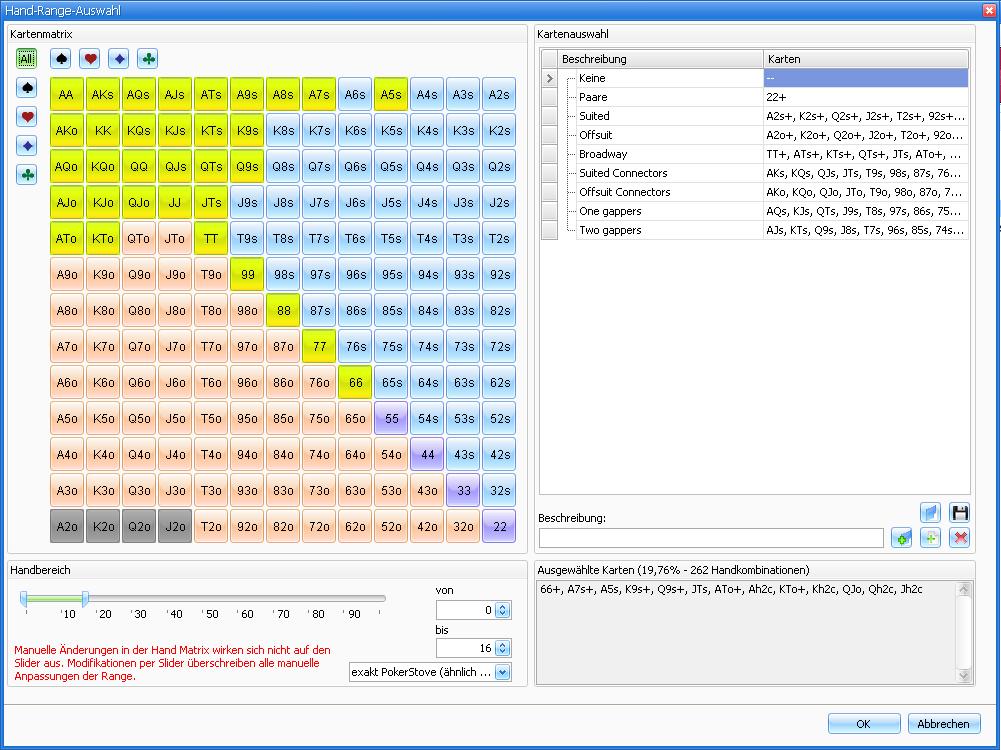Click the Handbereich slider track at 50
Image resolution: width=1001 pixels, height=750 pixels.
pyautogui.click(x=203, y=599)
